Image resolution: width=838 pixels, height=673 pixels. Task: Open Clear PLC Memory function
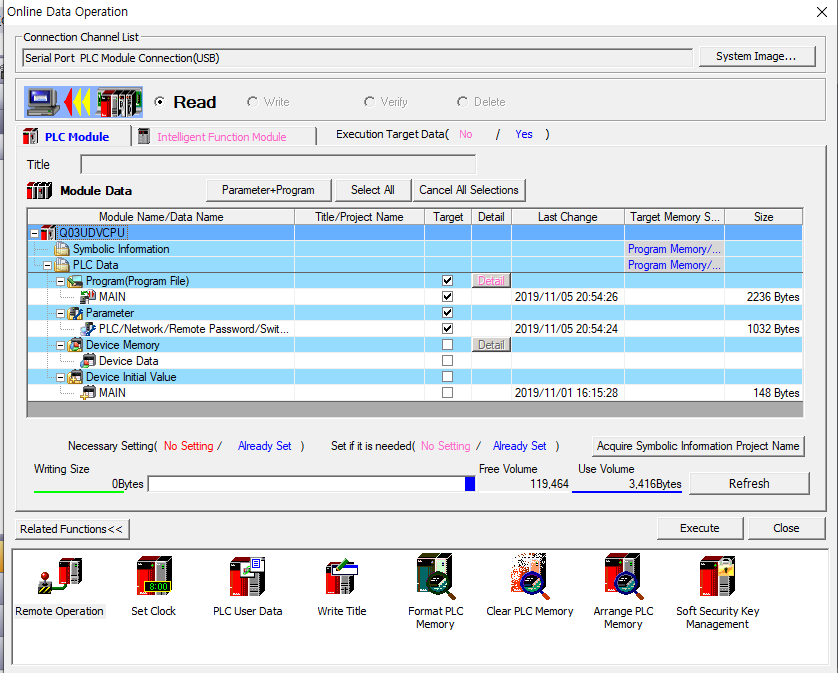[x=530, y=587]
